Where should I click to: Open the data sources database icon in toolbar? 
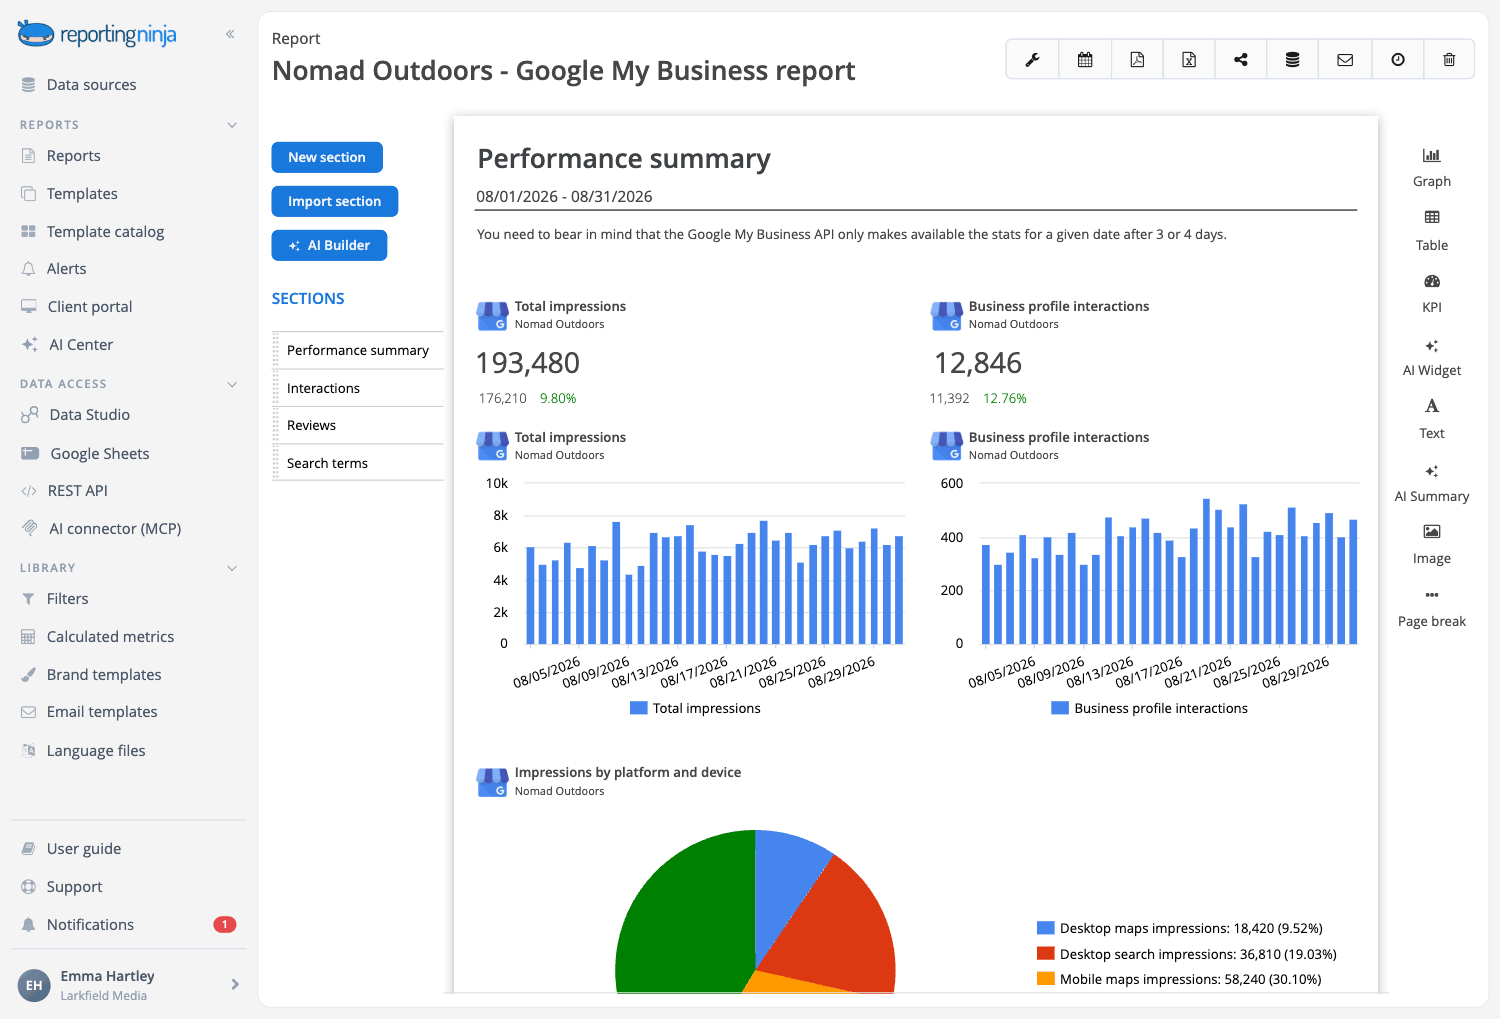tap(1293, 60)
